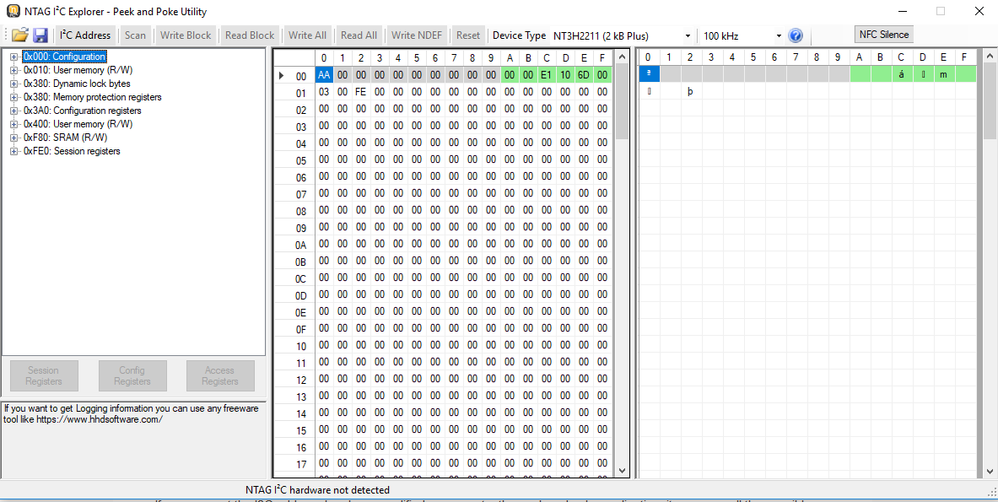Expand the 0x400: User memory node
The width and height of the screenshot is (998, 502).
tap(14, 124)
